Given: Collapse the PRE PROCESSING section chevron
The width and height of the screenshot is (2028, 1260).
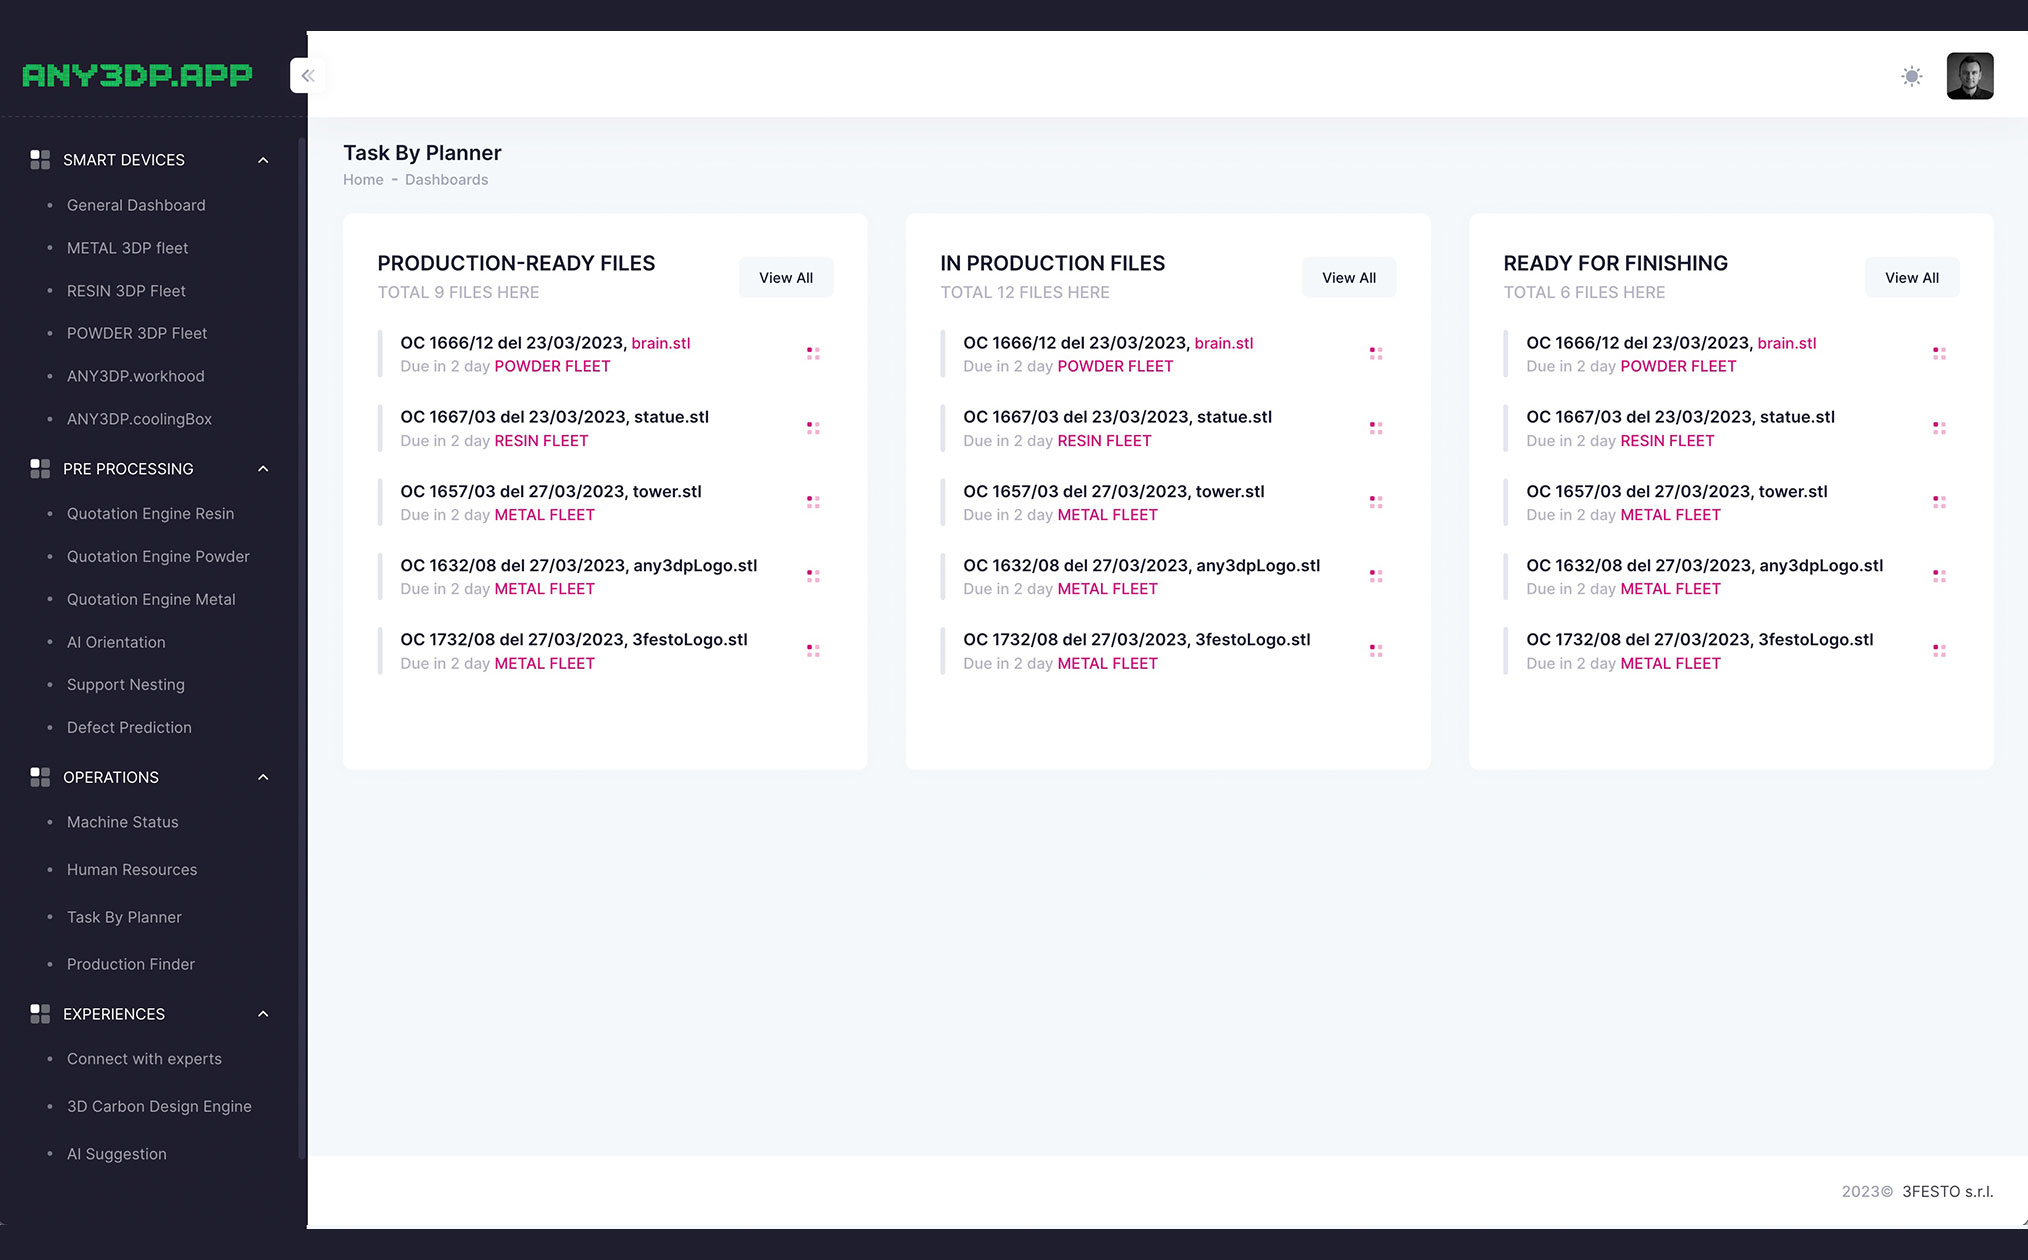Looking at the screenshot, I should [263, 469].
